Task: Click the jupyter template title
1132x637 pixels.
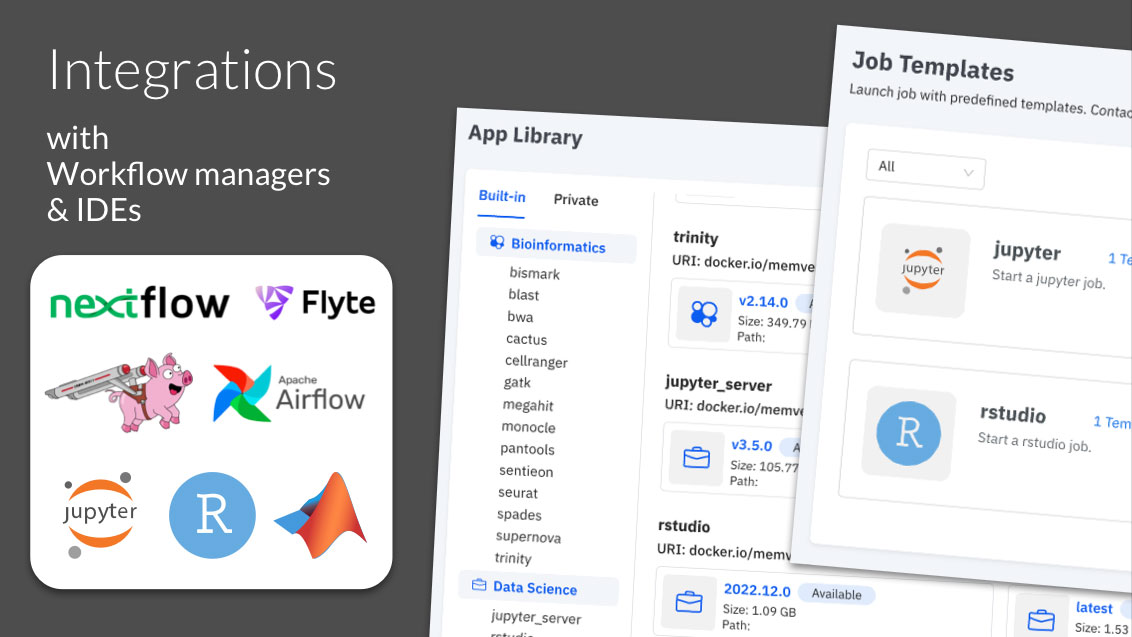Action: point(1027,251)
